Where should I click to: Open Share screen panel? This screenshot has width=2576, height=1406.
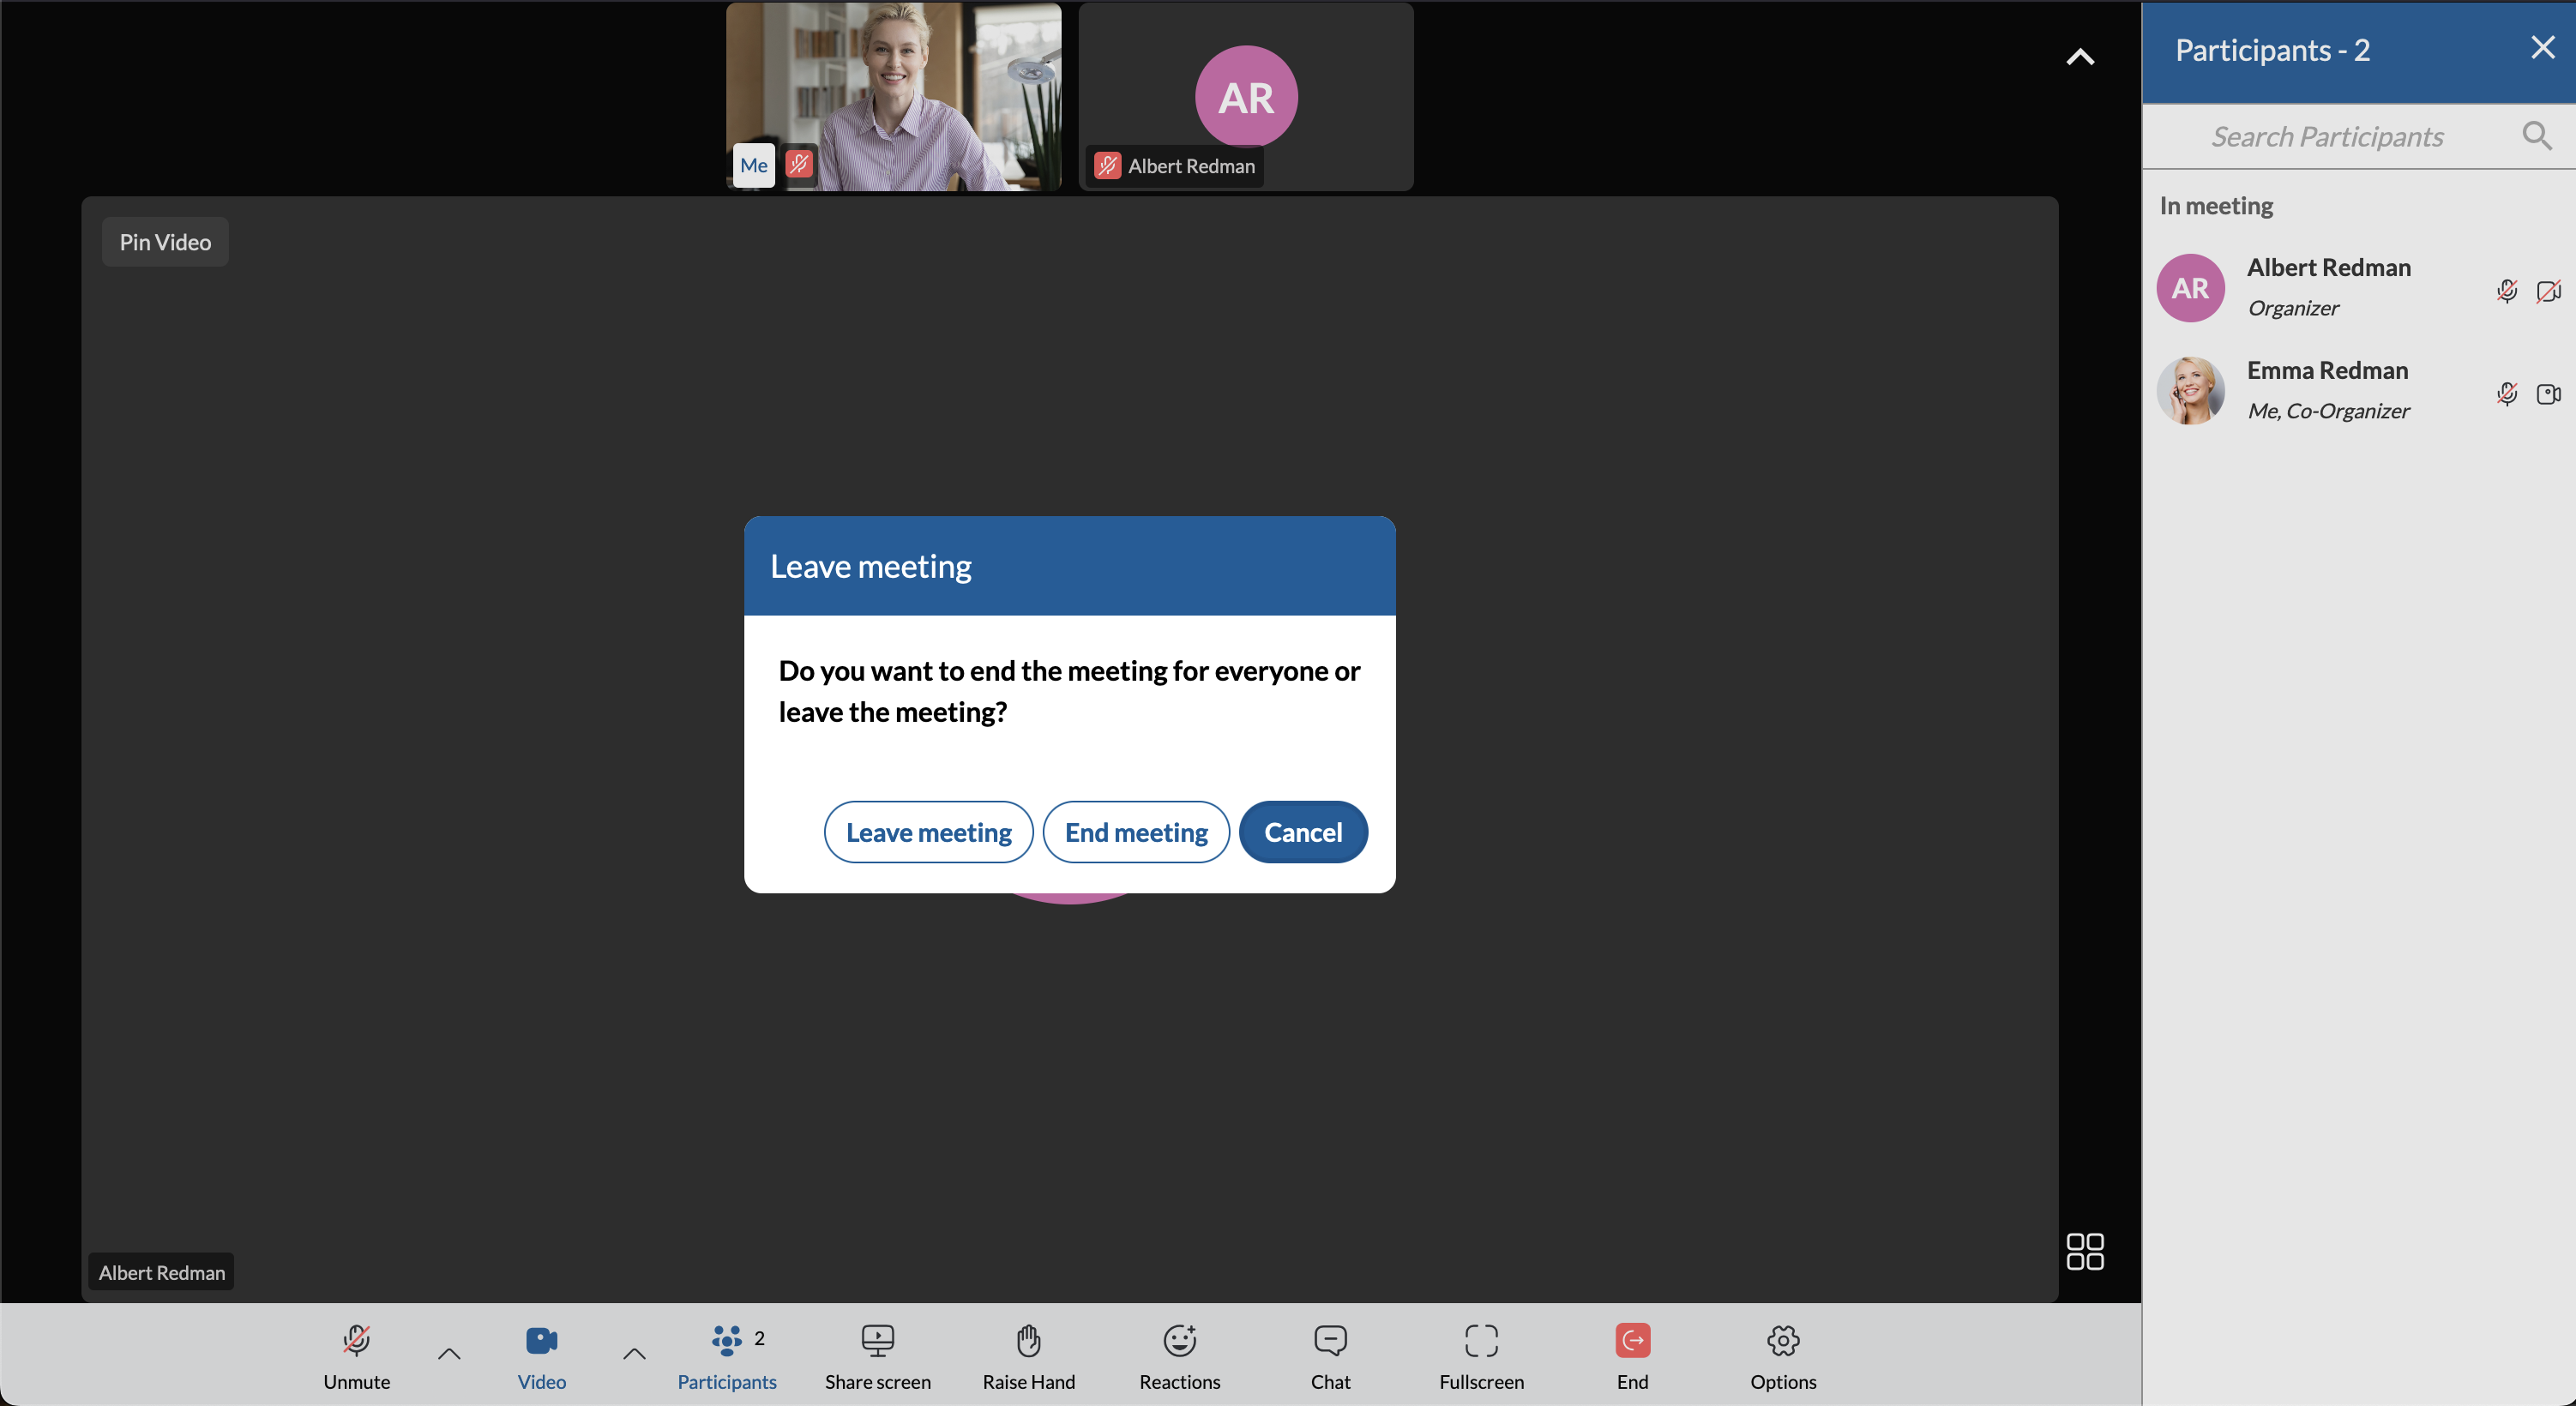(880, 1354)
